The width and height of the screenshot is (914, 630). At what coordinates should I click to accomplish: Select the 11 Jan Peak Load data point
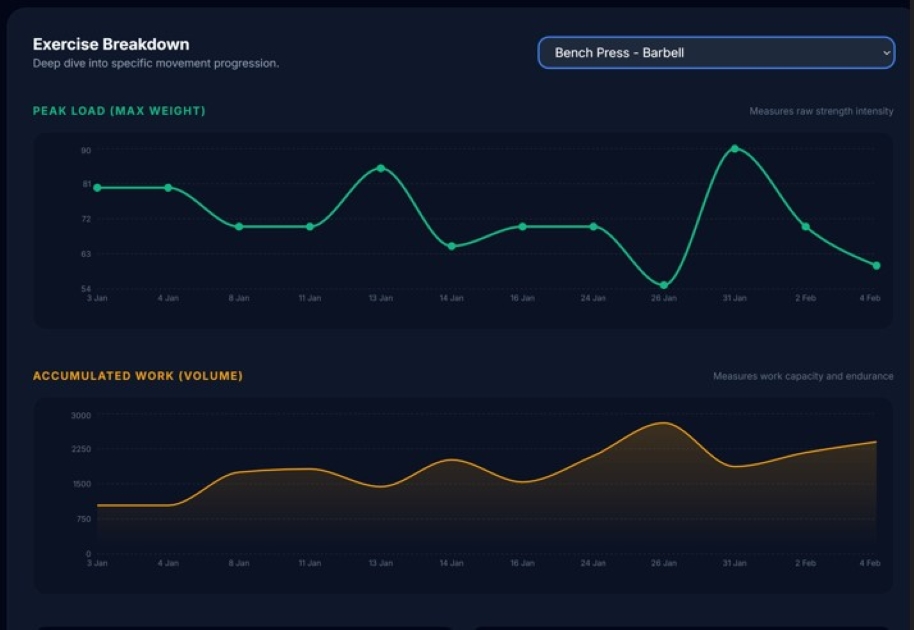coord(310,227)
